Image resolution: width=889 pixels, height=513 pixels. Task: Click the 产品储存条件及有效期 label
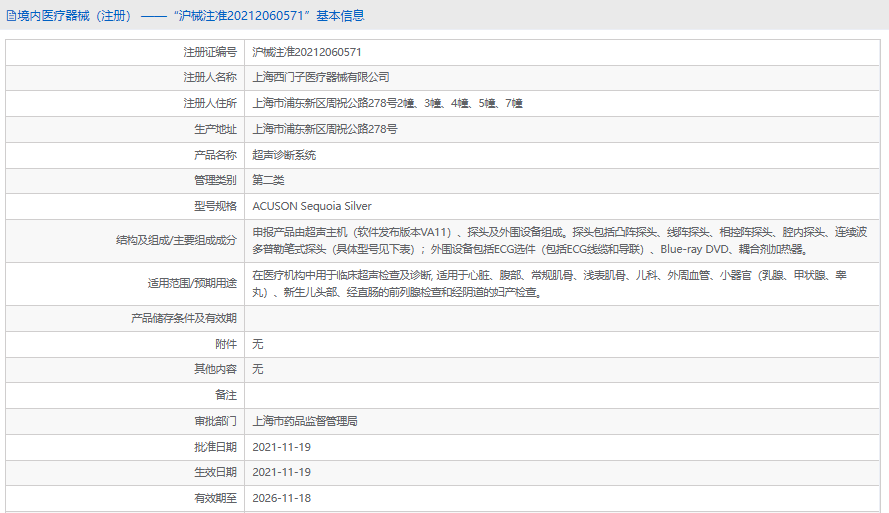[x=184, y=319]
